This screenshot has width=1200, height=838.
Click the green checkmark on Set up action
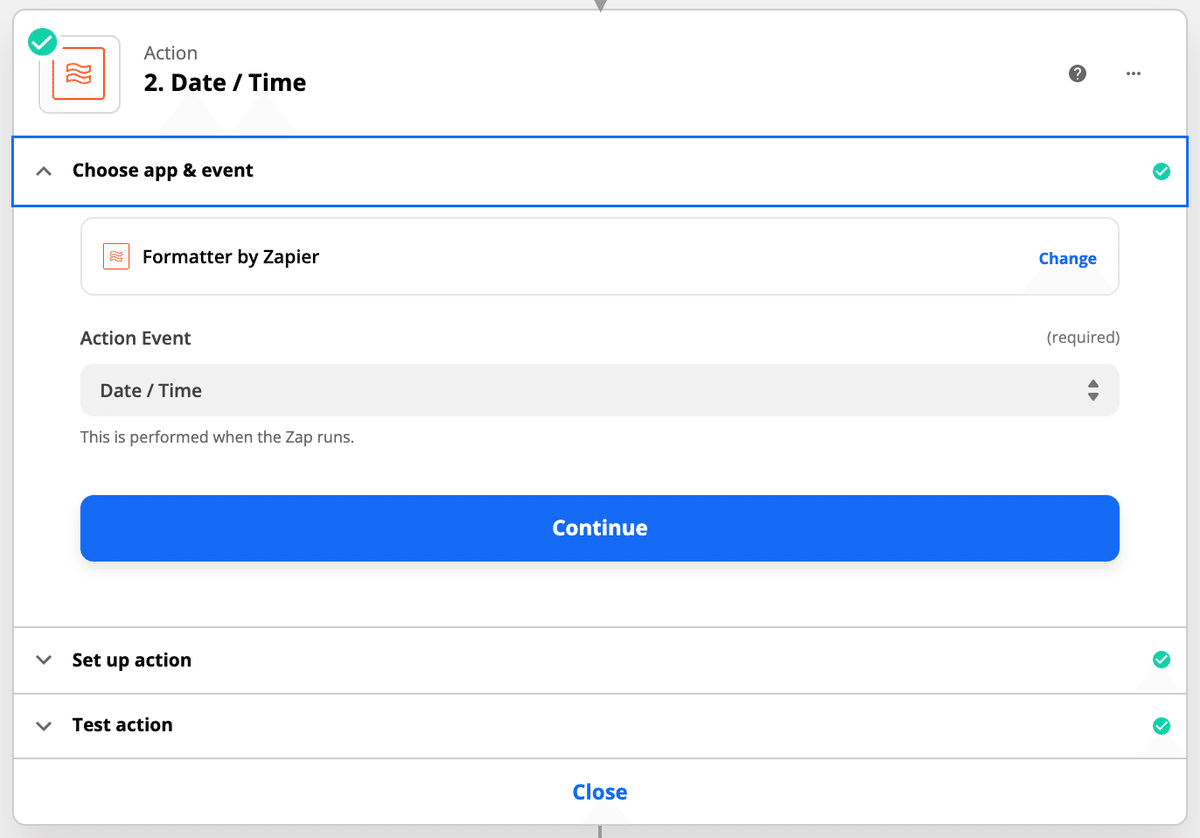[1161, 659]
